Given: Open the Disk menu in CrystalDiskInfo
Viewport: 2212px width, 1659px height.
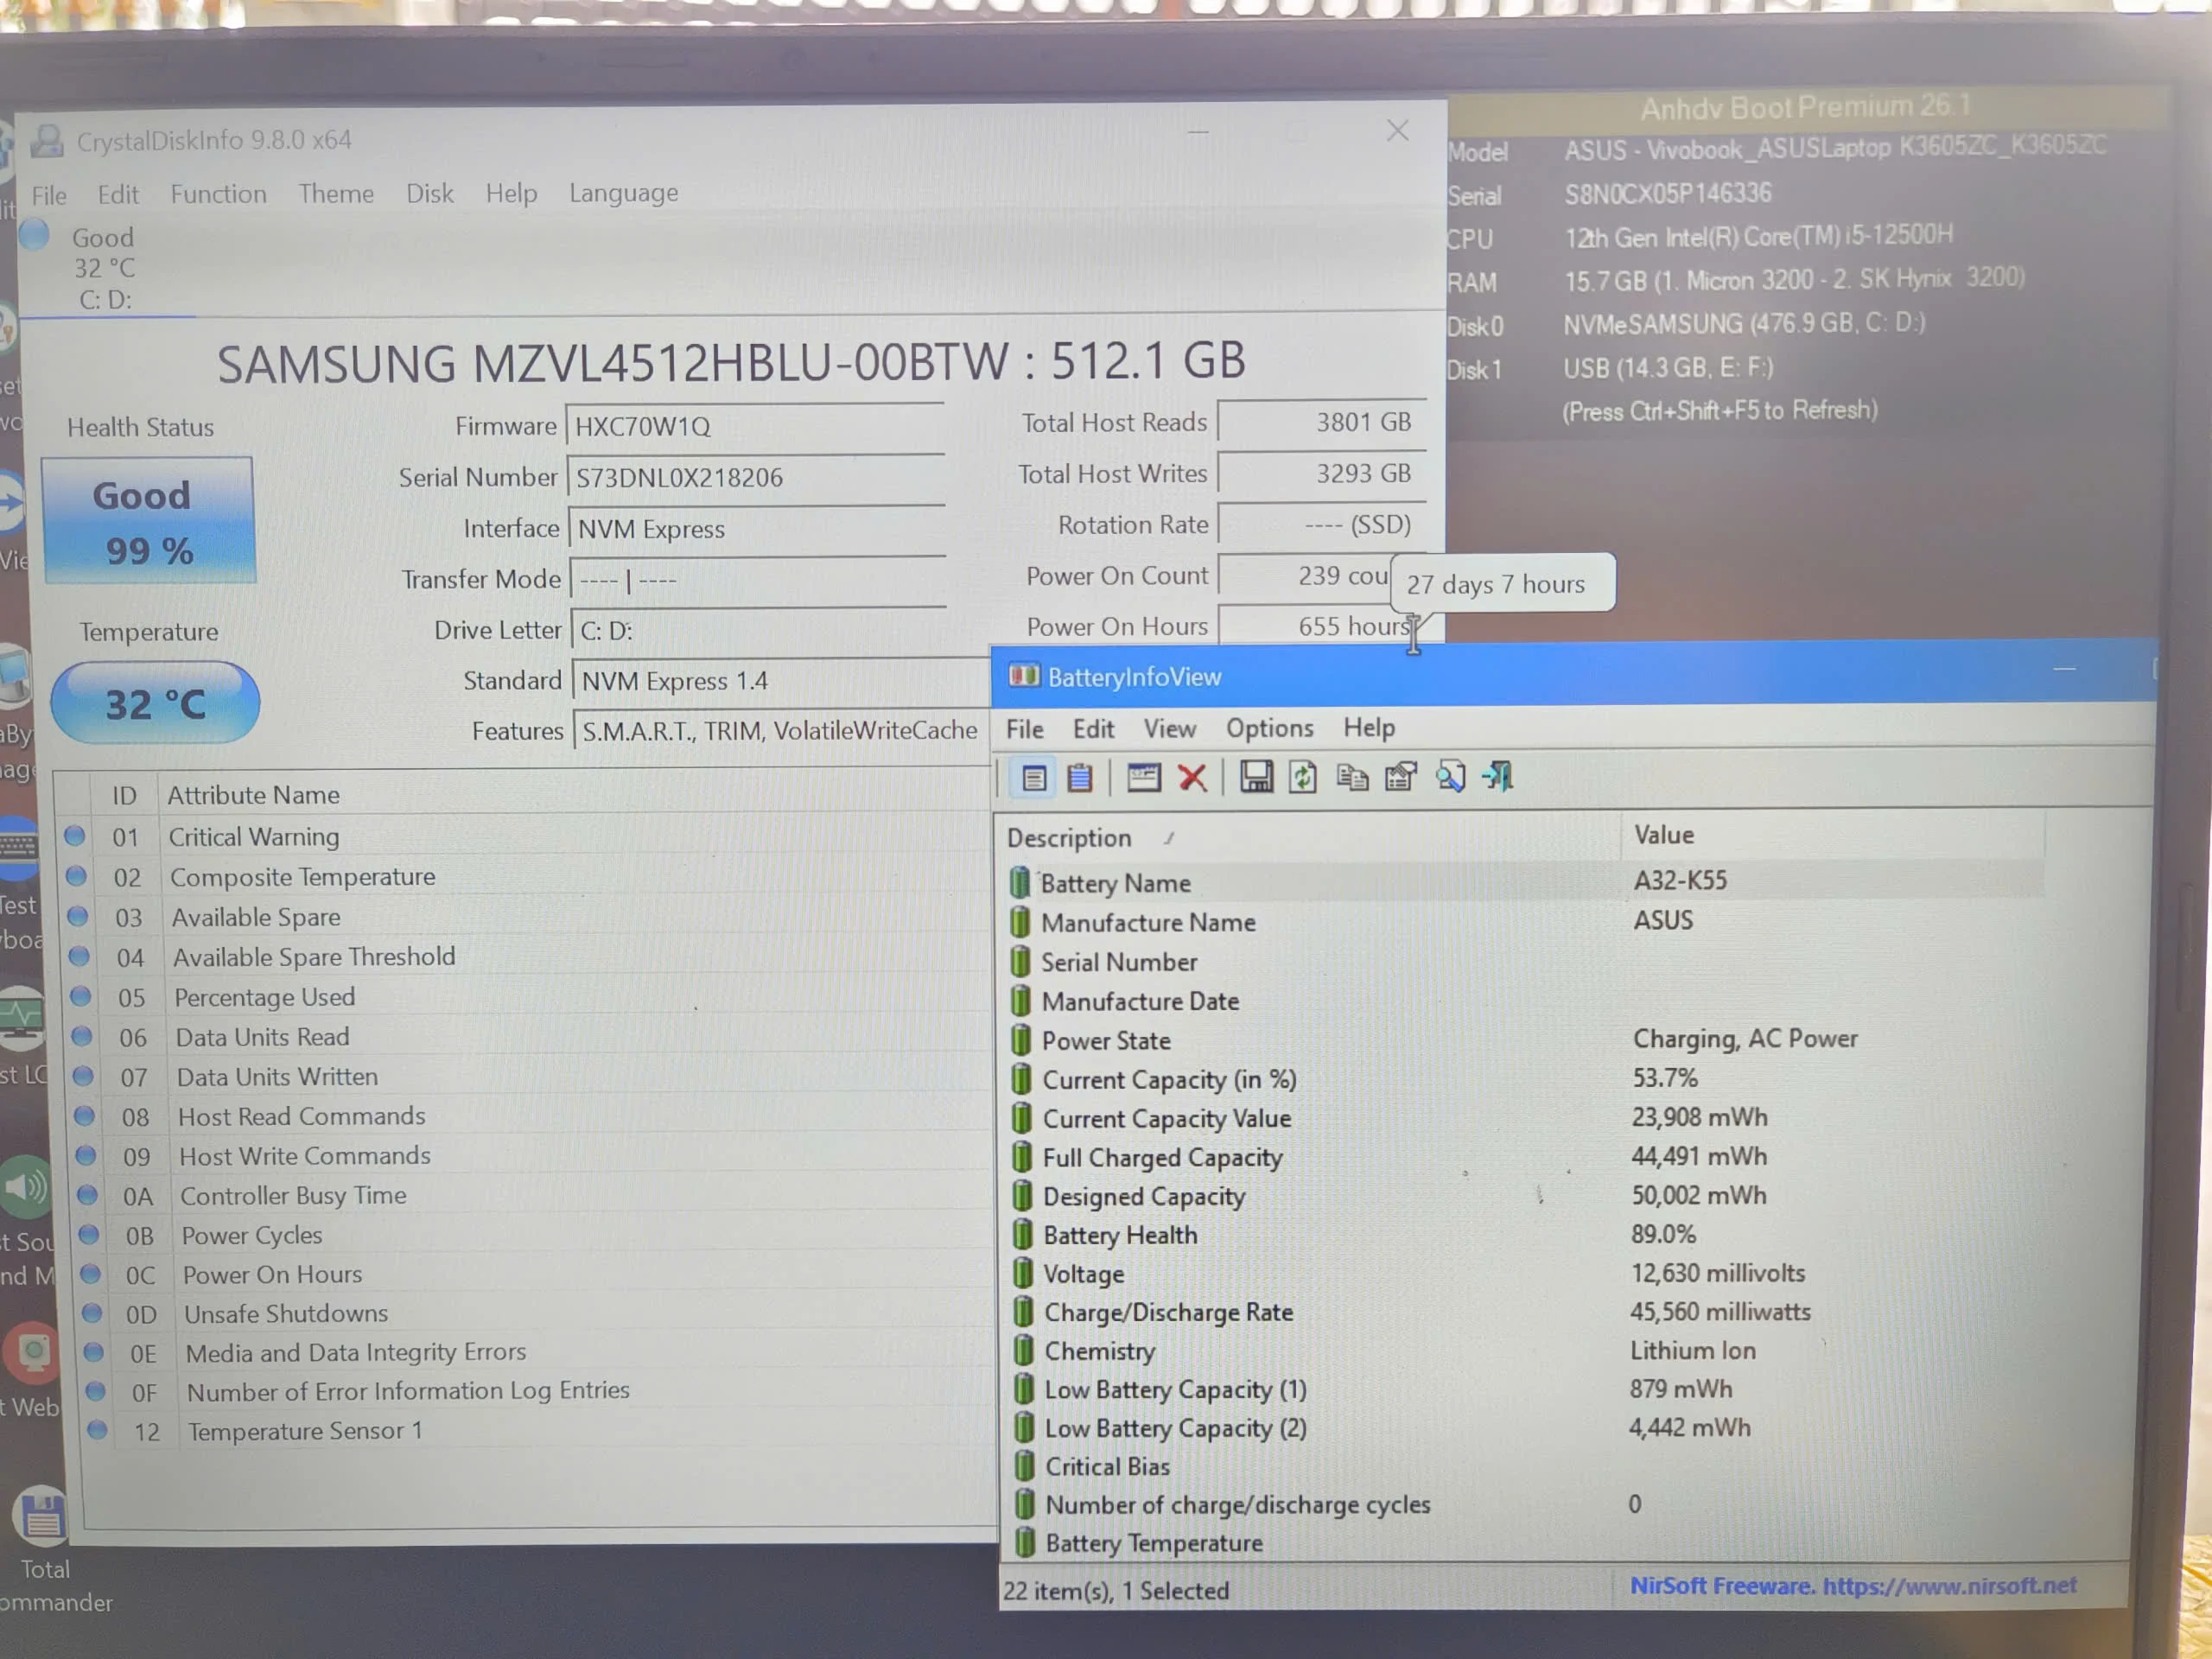Looking at the screenshot, I should pos(430,193).
